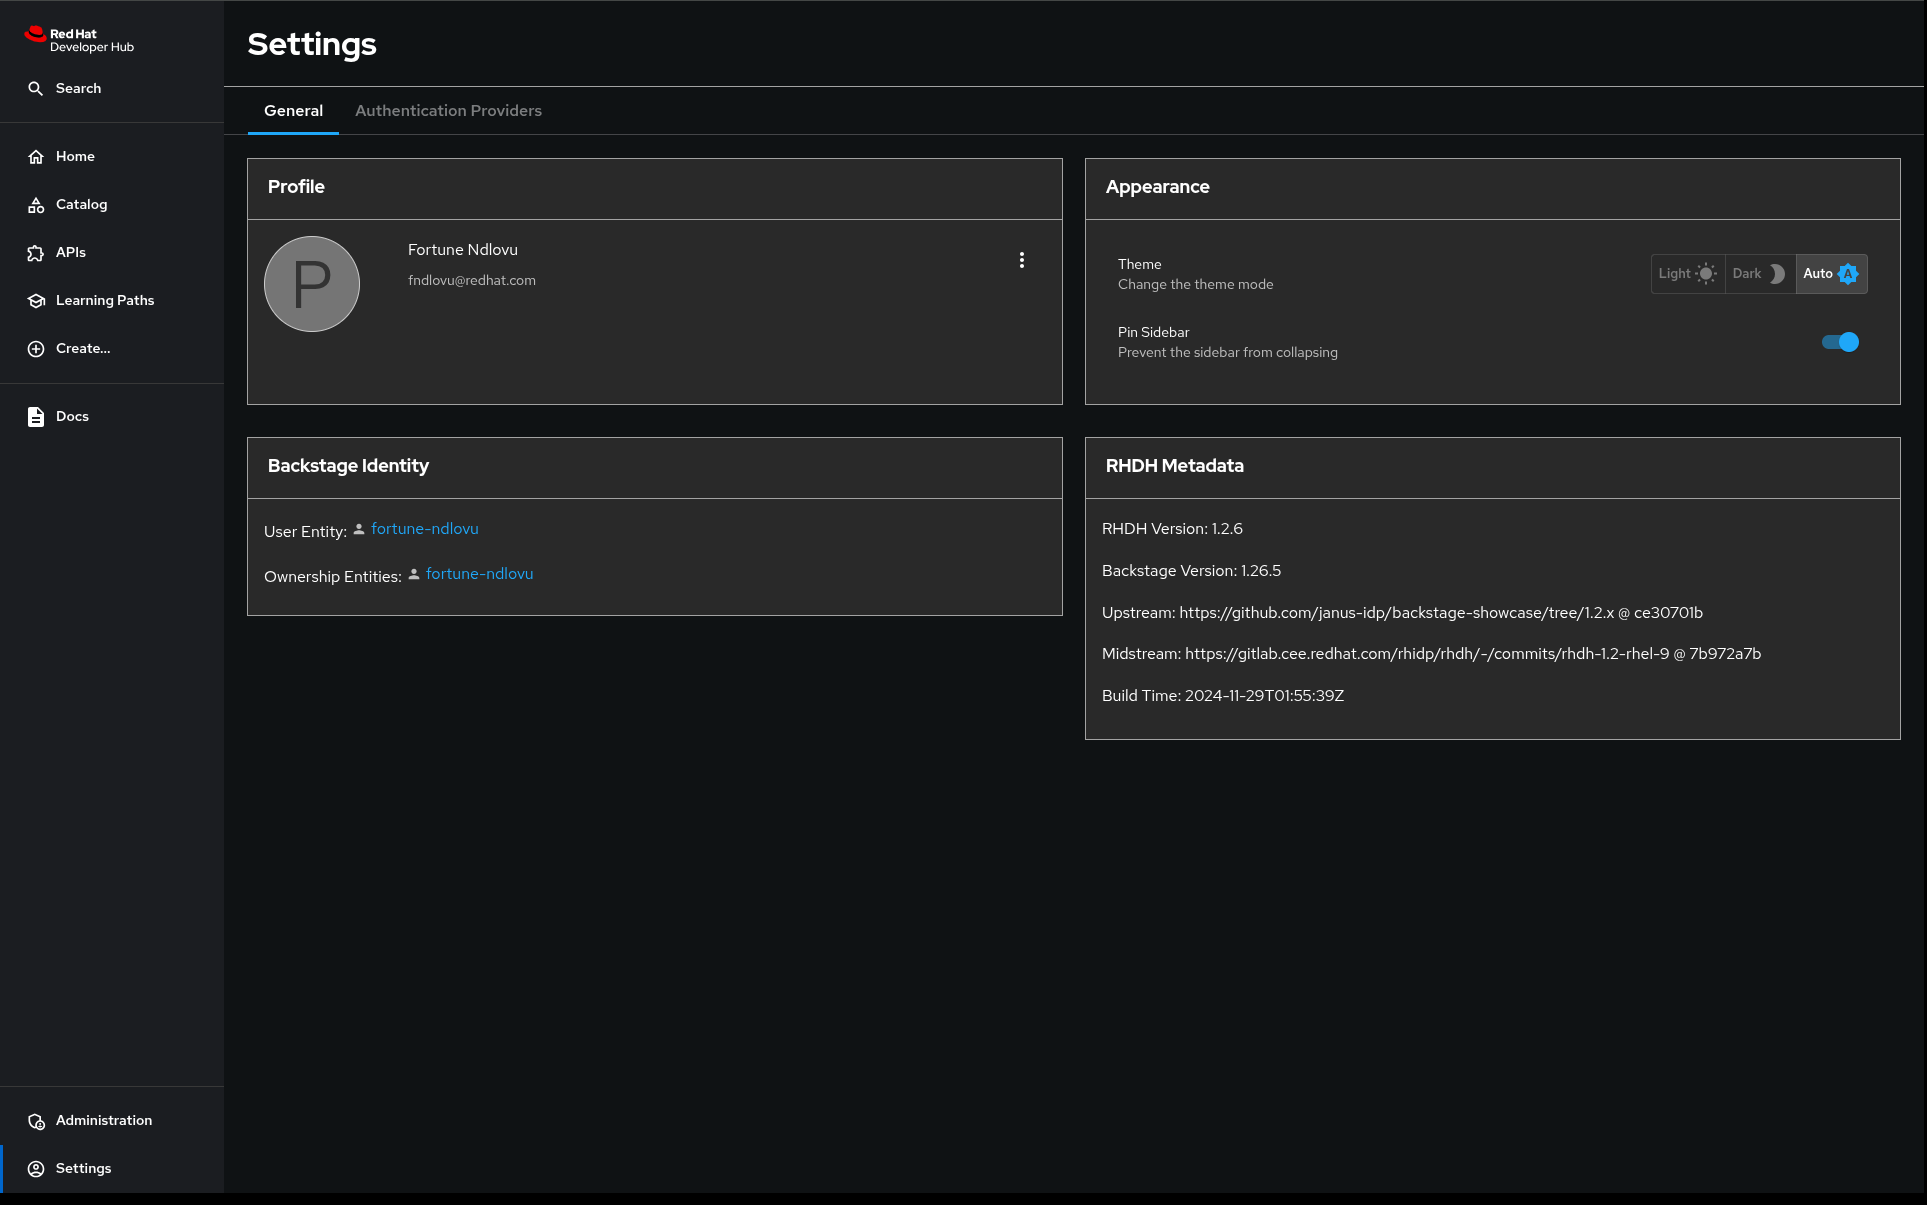The image size is (1927, 1205).
Task: Click the APIs puzzle piece icon
Action: [x=36, y=253]
